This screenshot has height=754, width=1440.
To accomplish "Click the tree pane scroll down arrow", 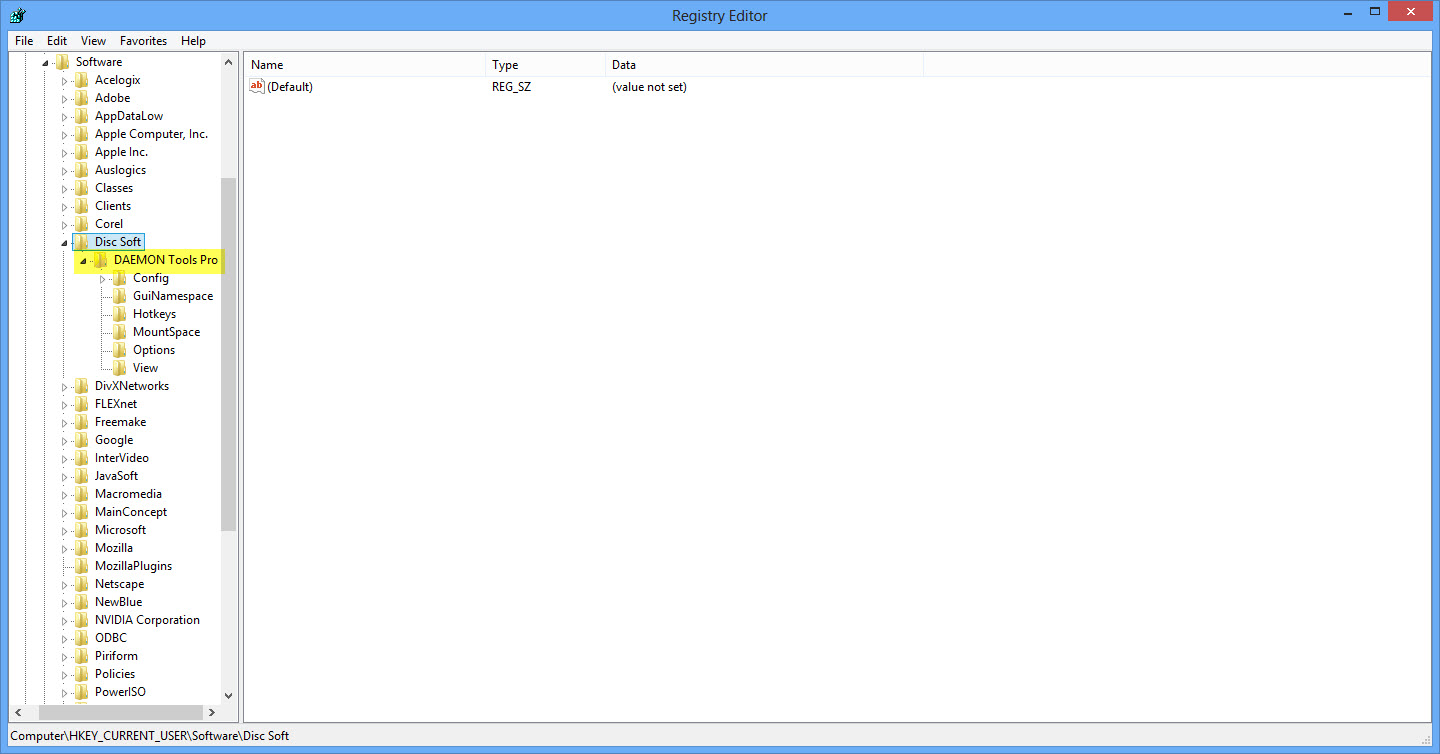I will point(228,695).
